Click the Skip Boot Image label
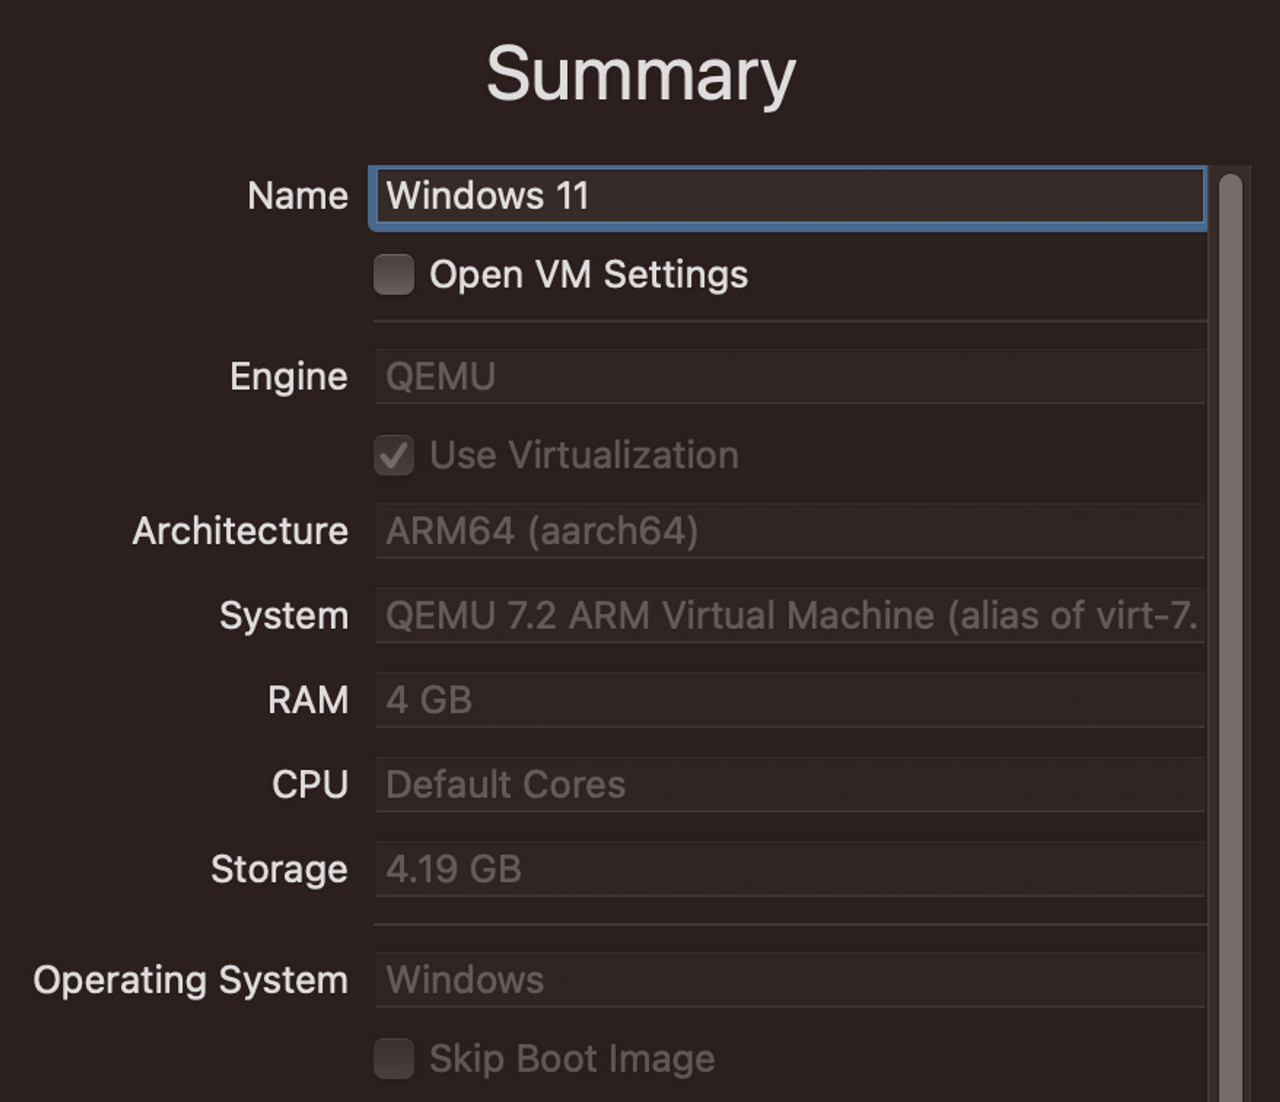Viewport: 1280px width, 1102px height. point(572,1059)
